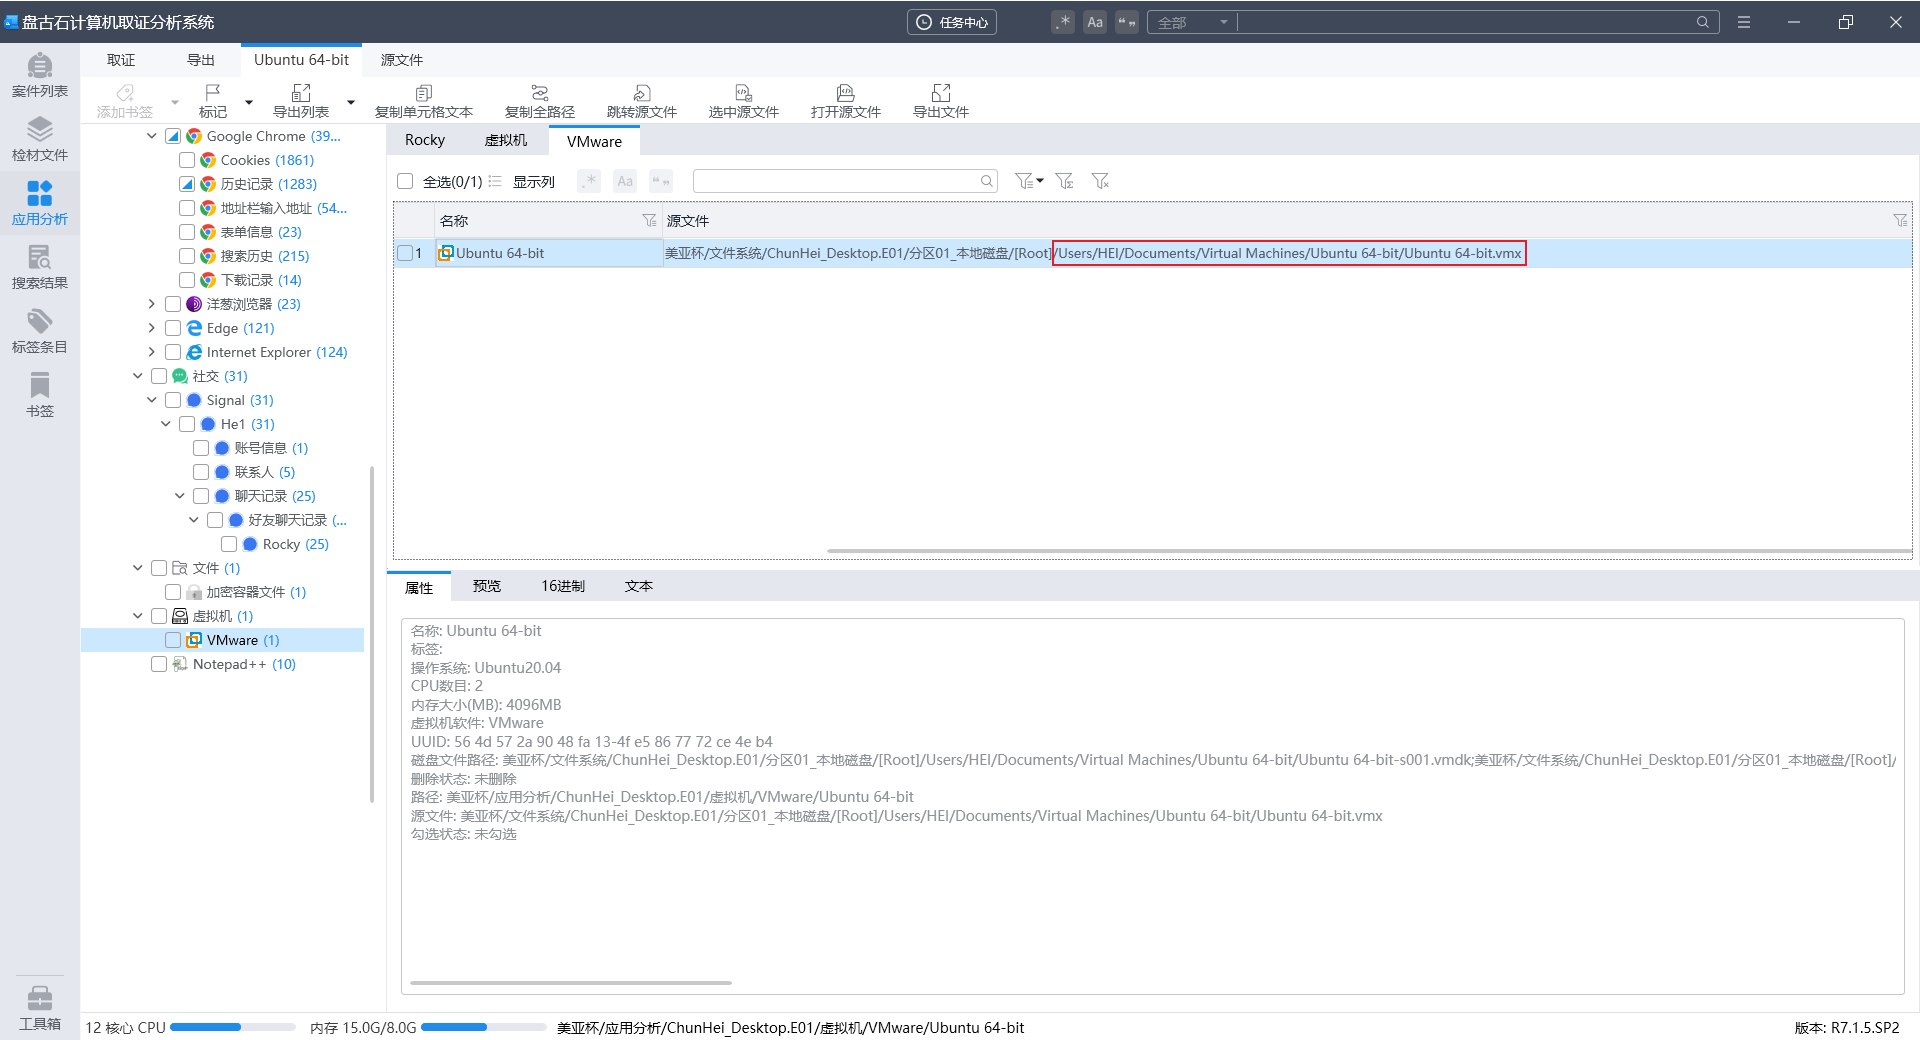Open the 工具箱 toolbox icon
The height and width of the screenshot is (1040, 1920).
[x=39, y=1007]
